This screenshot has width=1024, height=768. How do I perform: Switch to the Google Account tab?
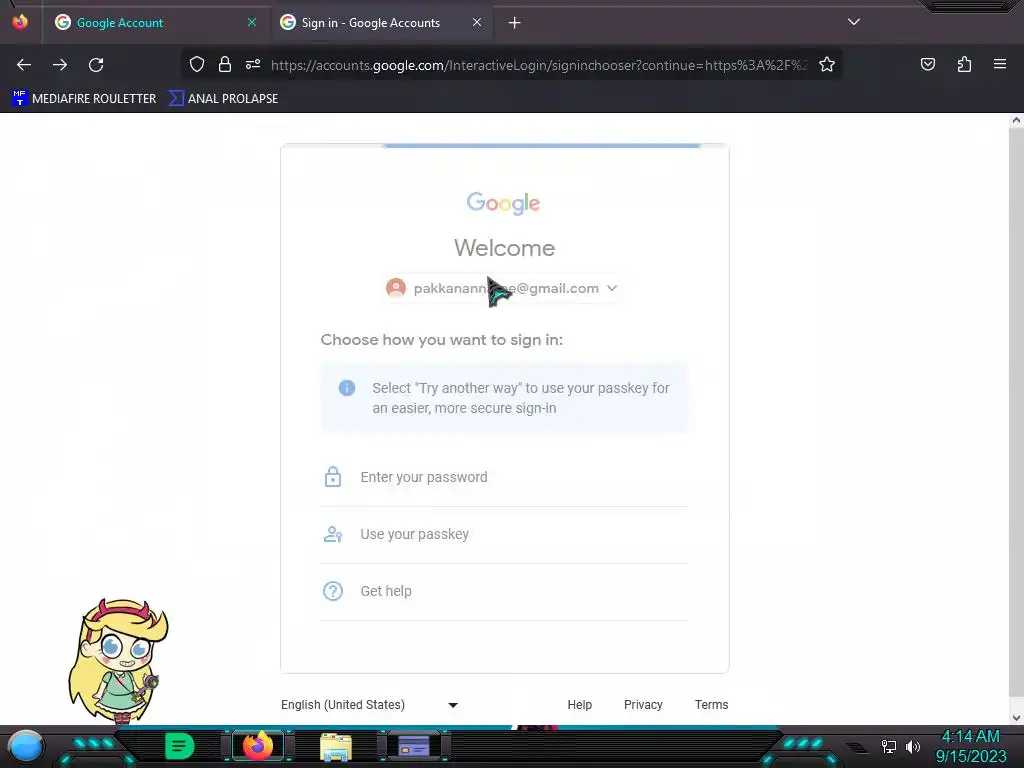155,23
